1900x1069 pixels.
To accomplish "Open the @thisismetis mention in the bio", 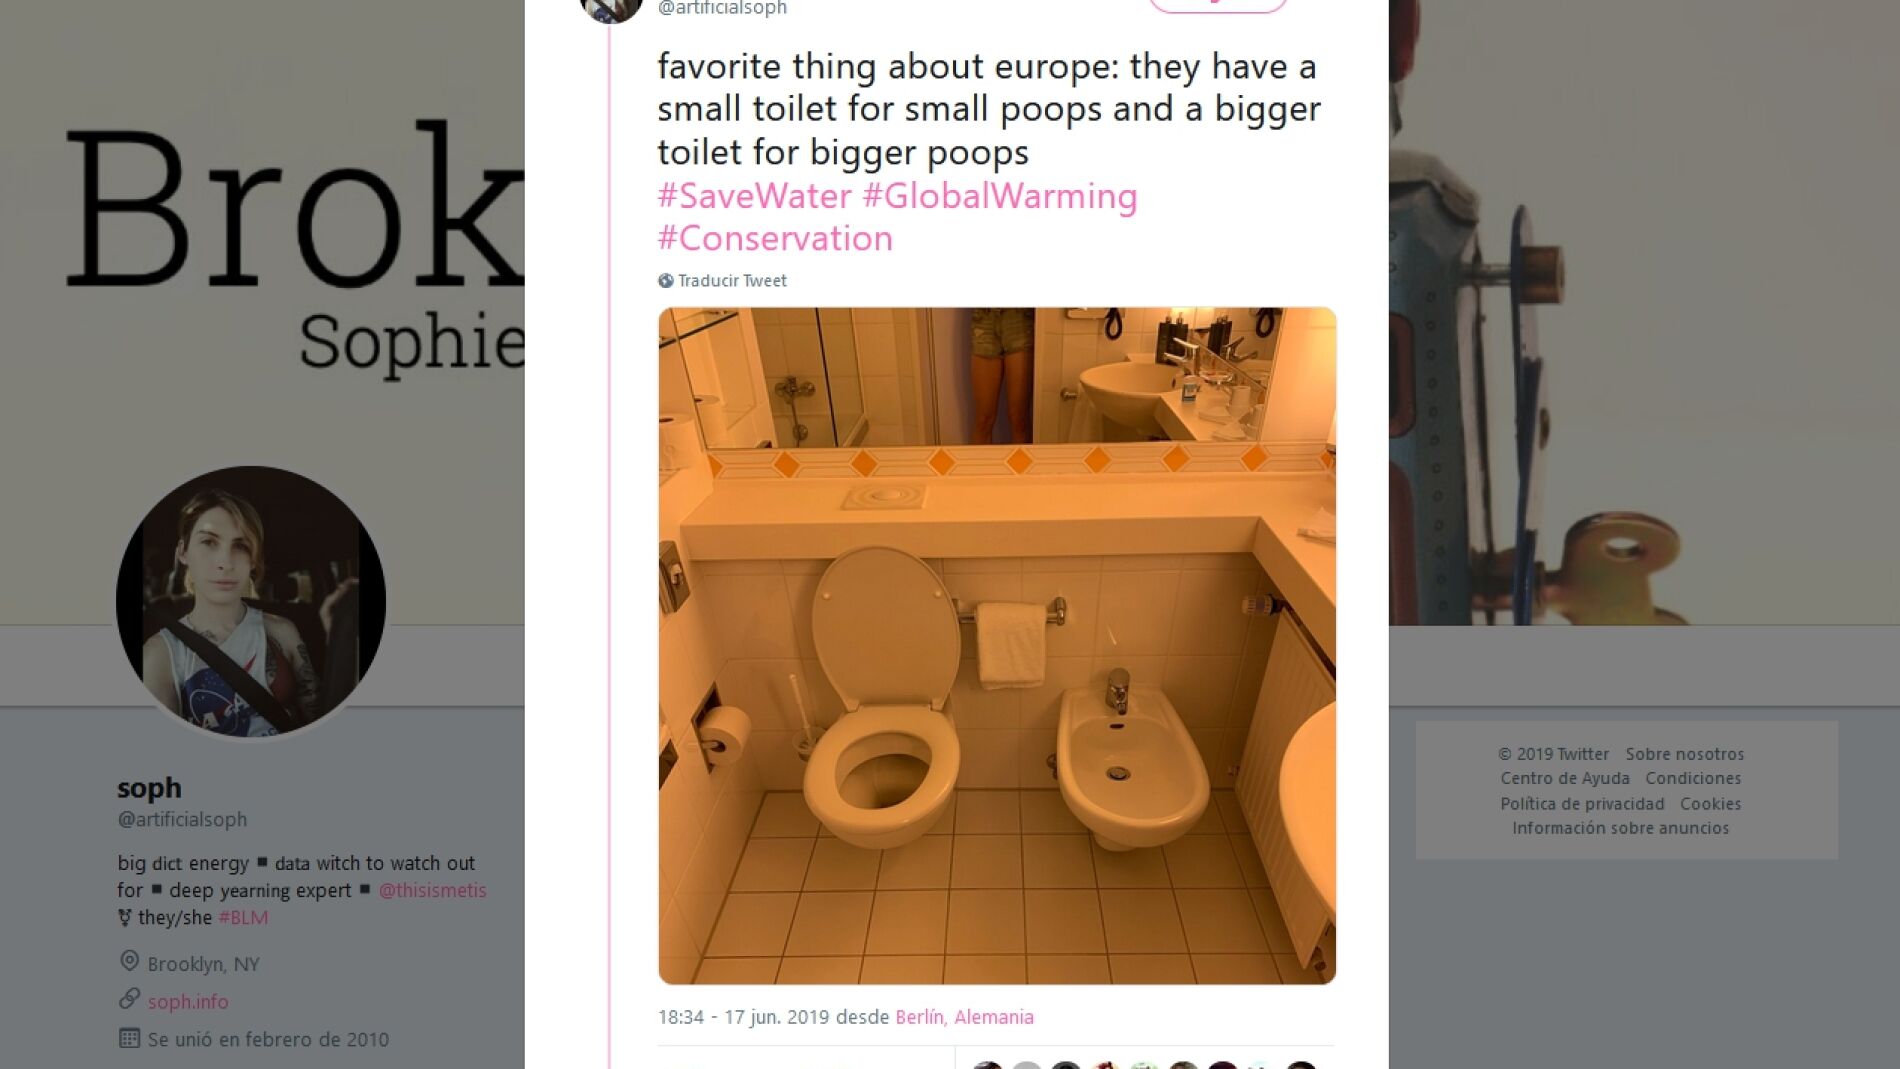I will coord(432,890).
